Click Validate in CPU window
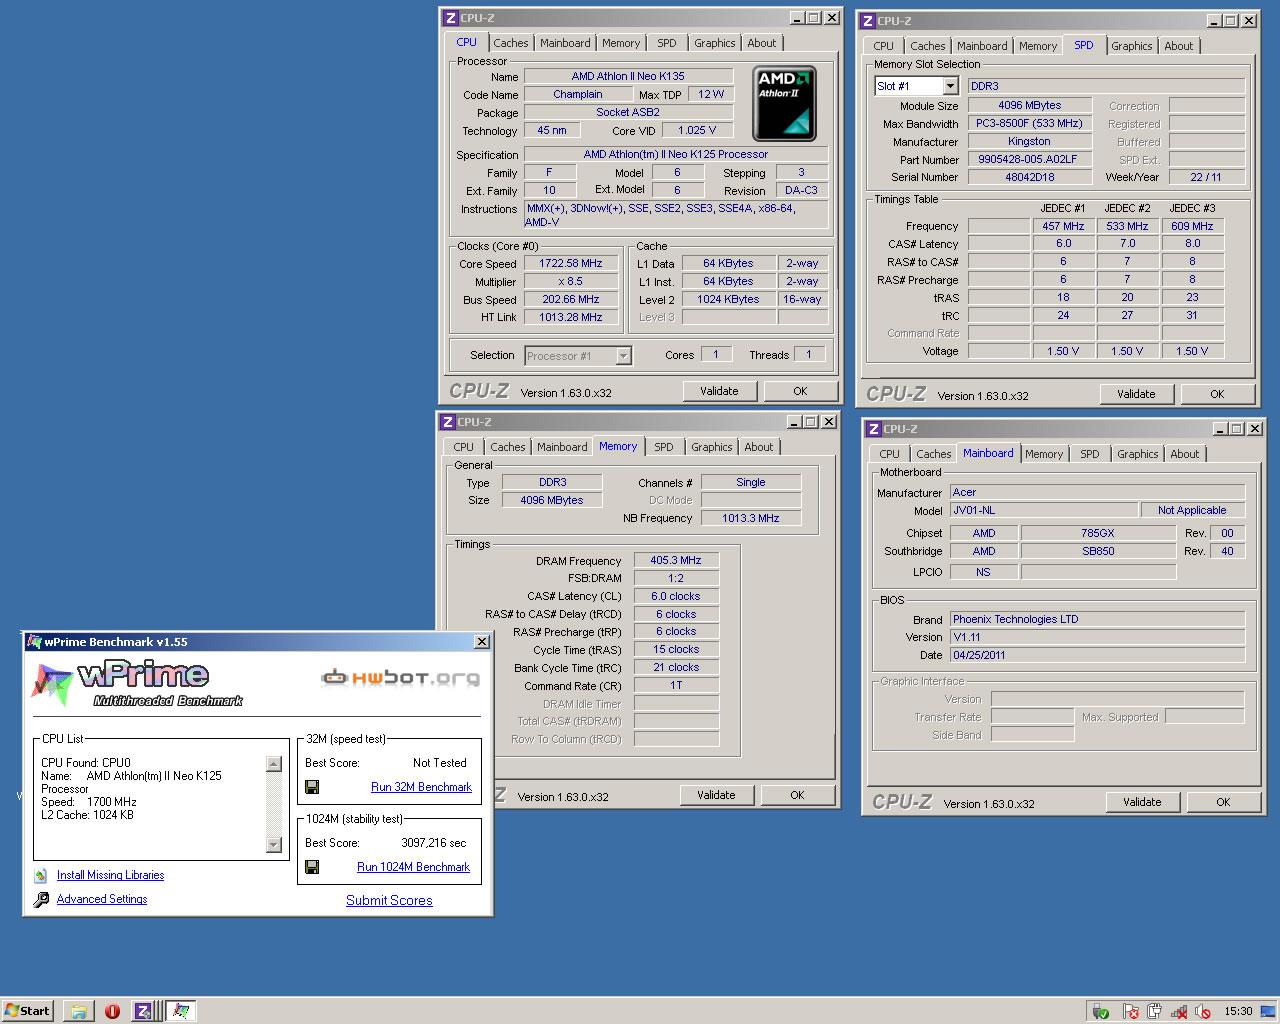Viewport: 1280px width, 1024px height. click(719, 391)
